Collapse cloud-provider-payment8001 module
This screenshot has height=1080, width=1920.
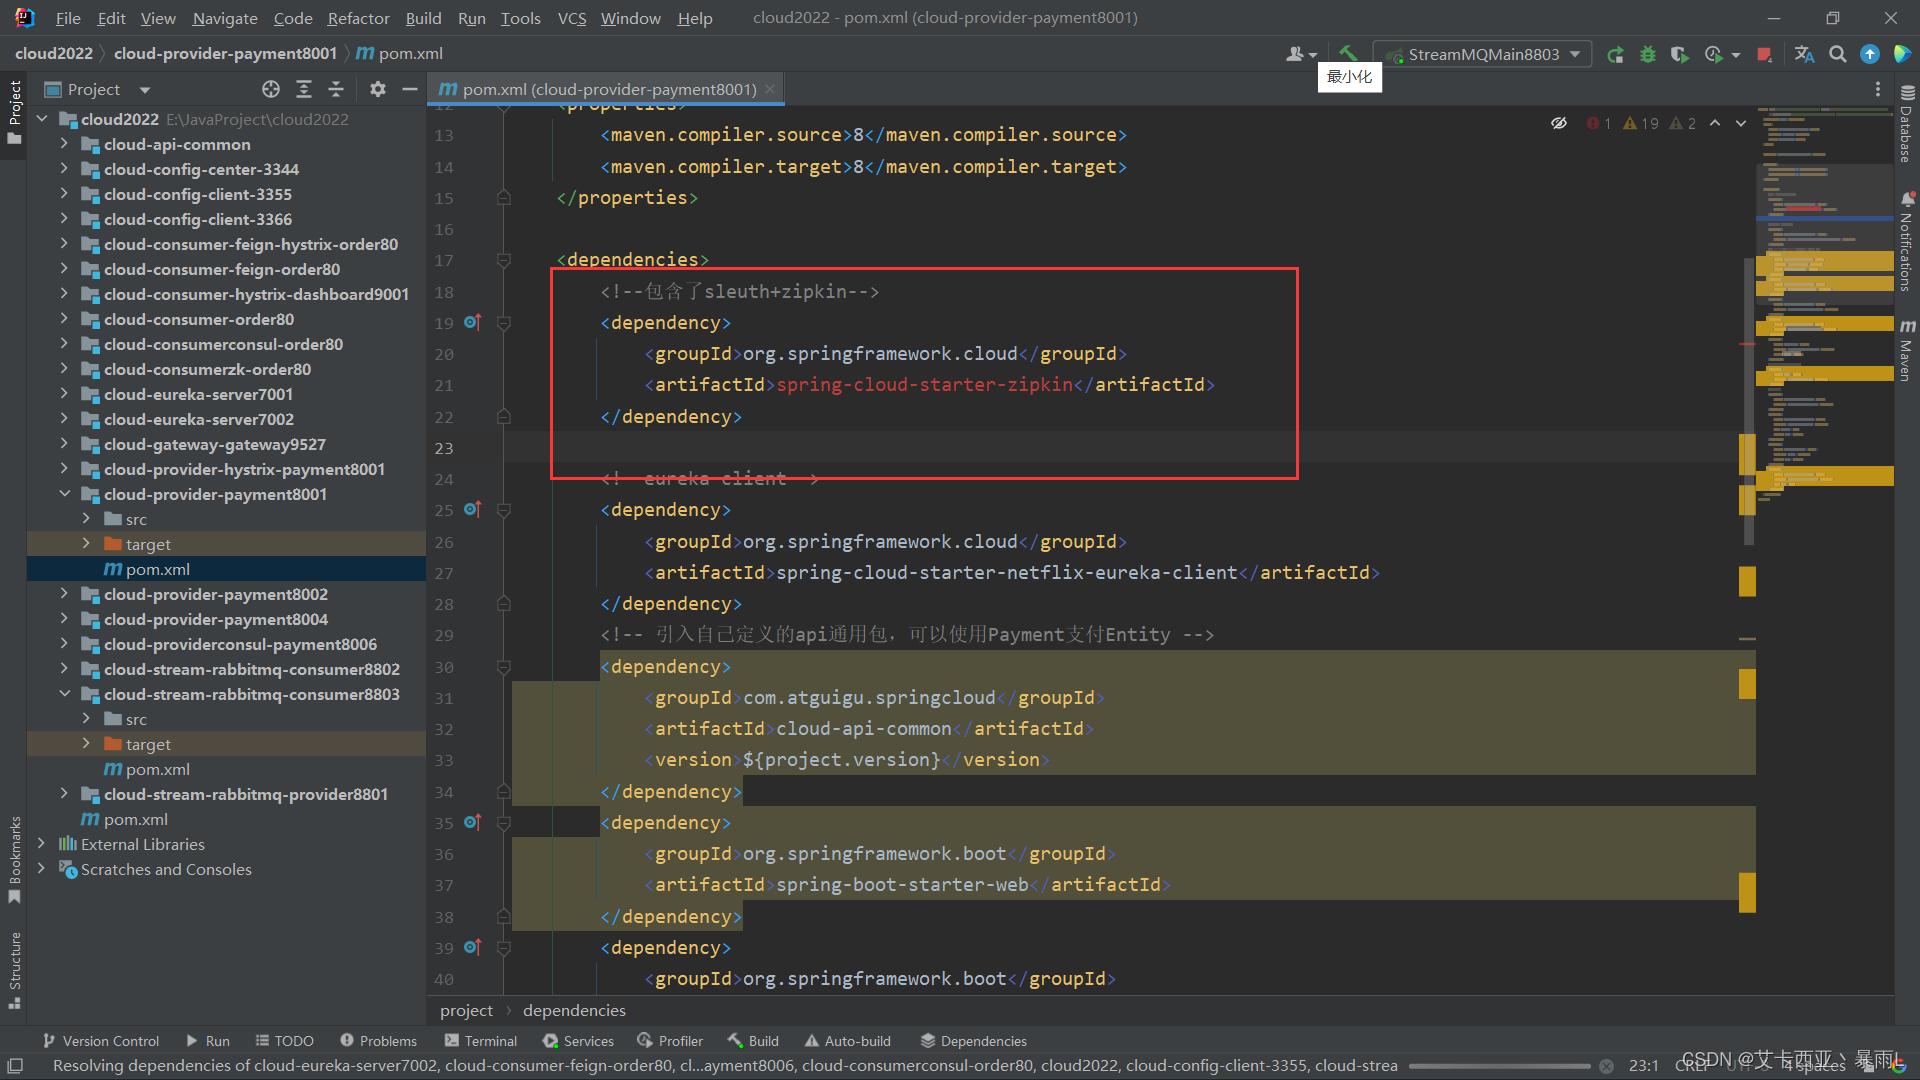tap(64, 494)
